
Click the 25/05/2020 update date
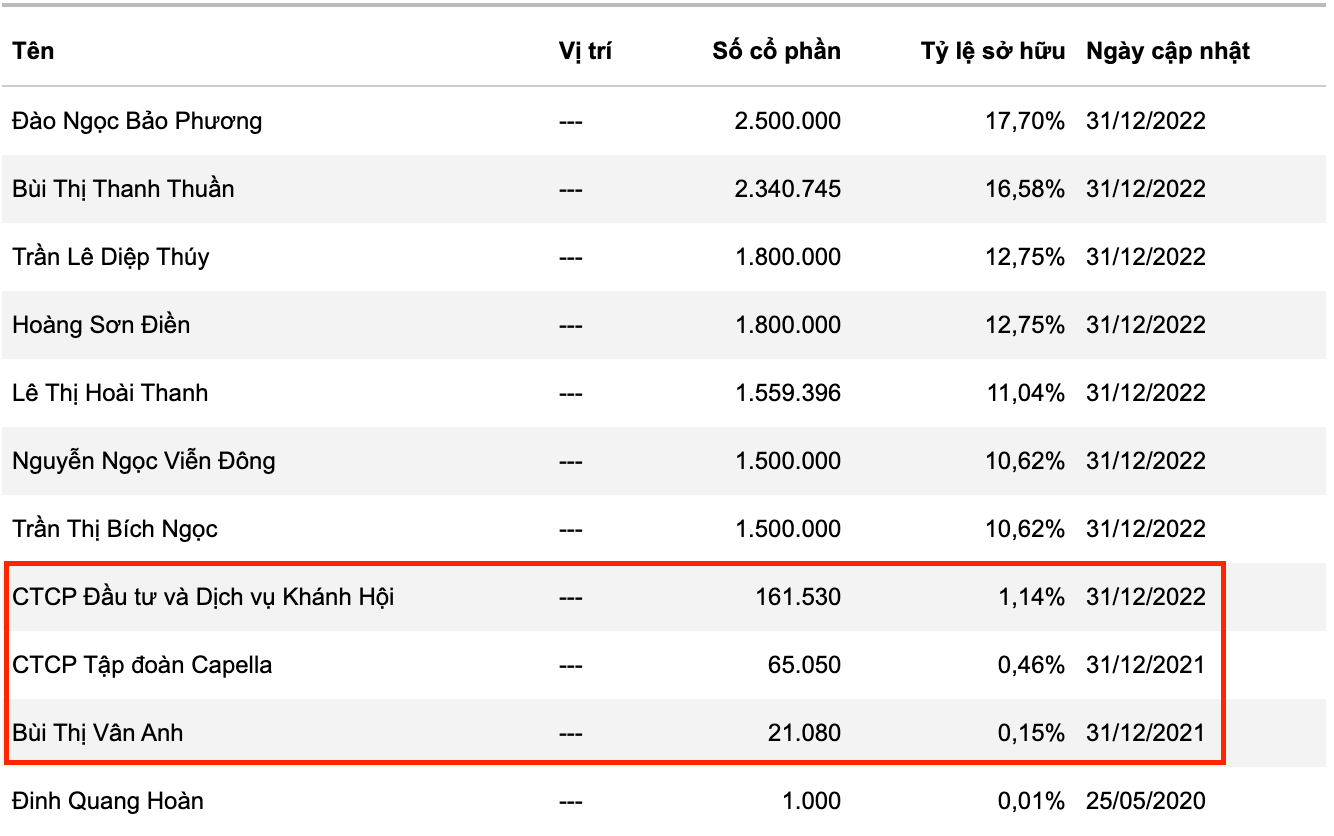[x=1145, y=801]
